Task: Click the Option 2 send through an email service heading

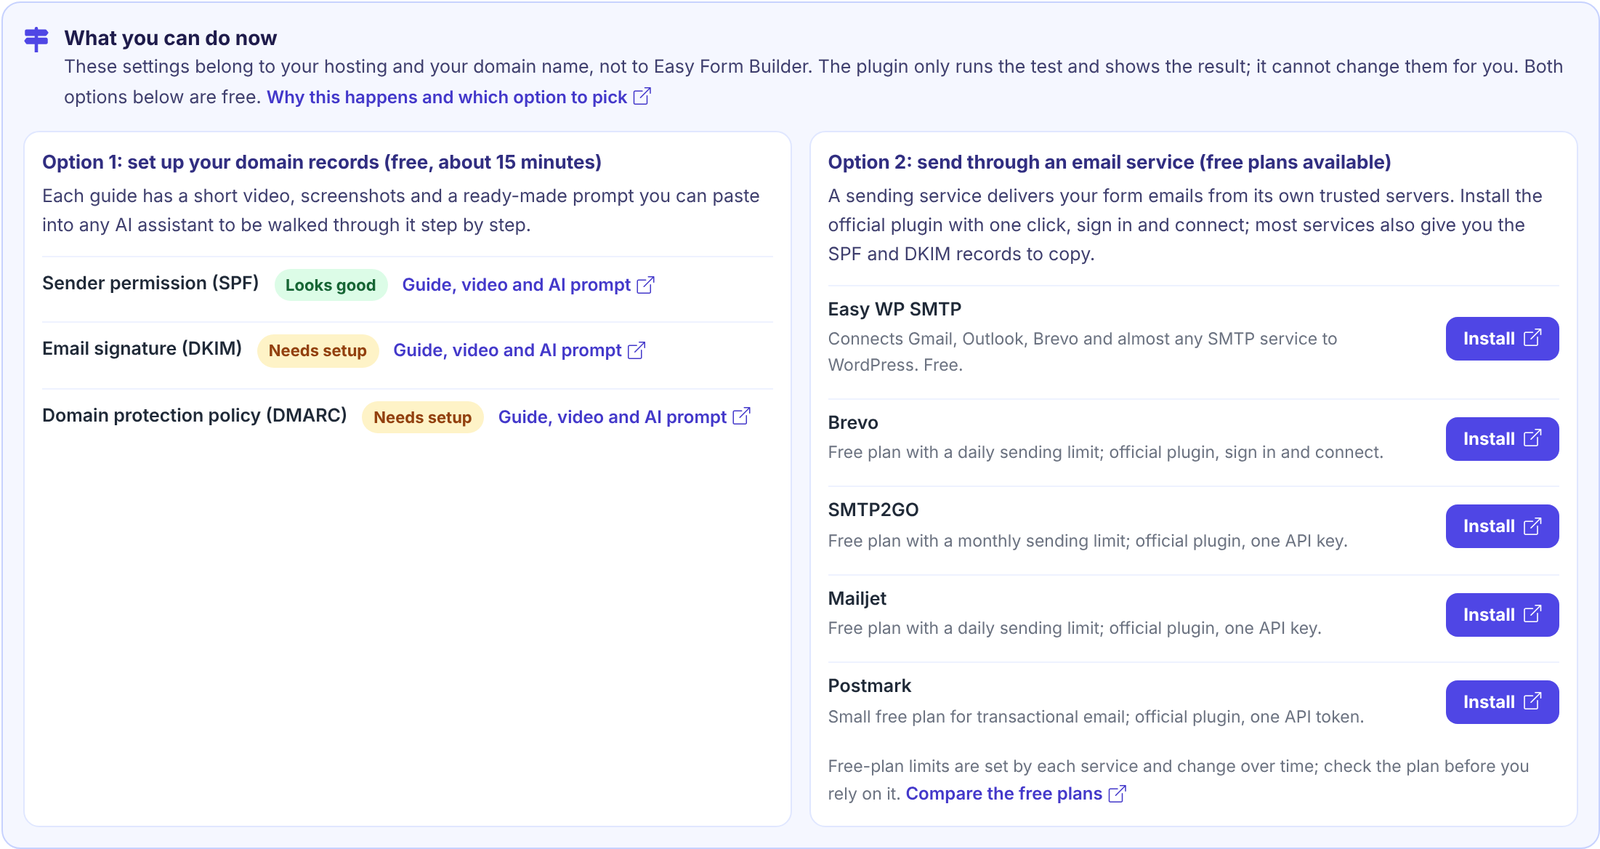Action: tap(1110, 162)
